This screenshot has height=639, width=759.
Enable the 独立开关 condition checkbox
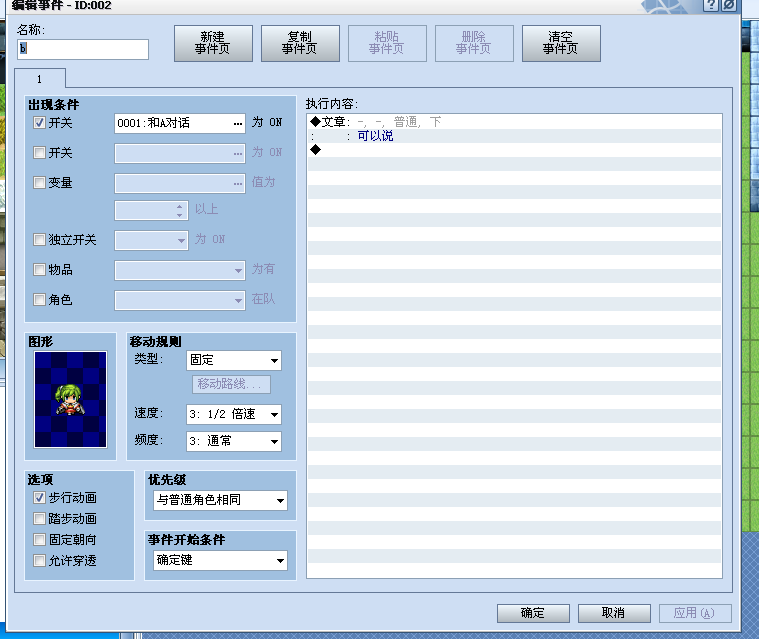coord(39,240)
